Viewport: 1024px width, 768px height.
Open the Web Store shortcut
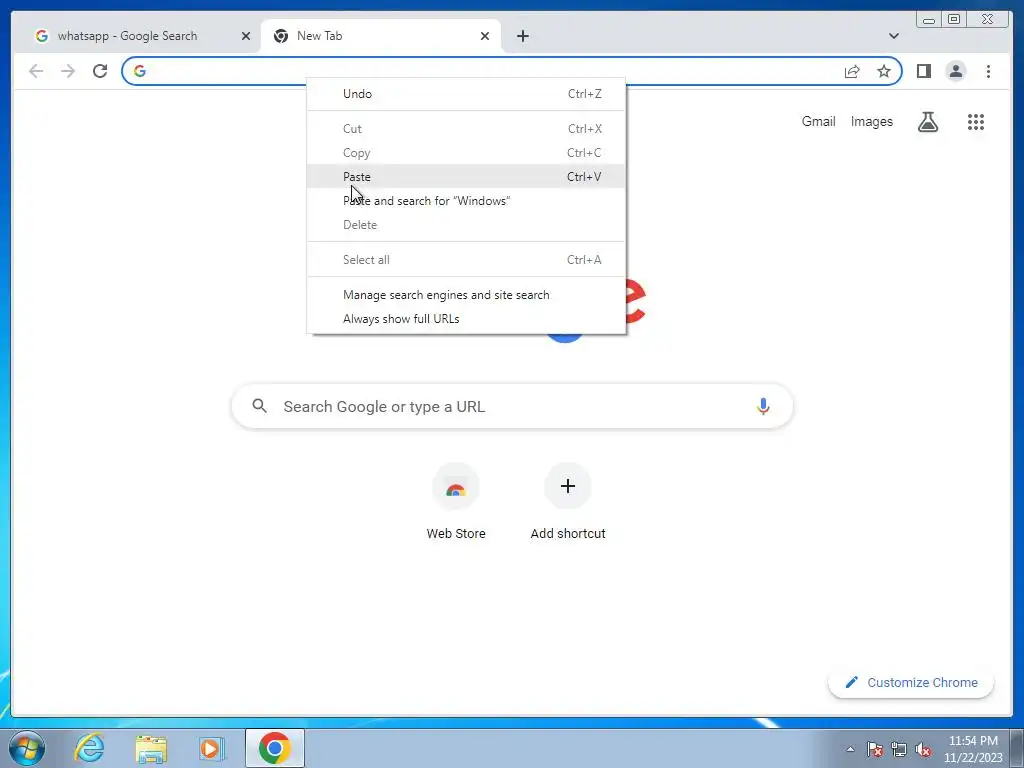(456, 503)
